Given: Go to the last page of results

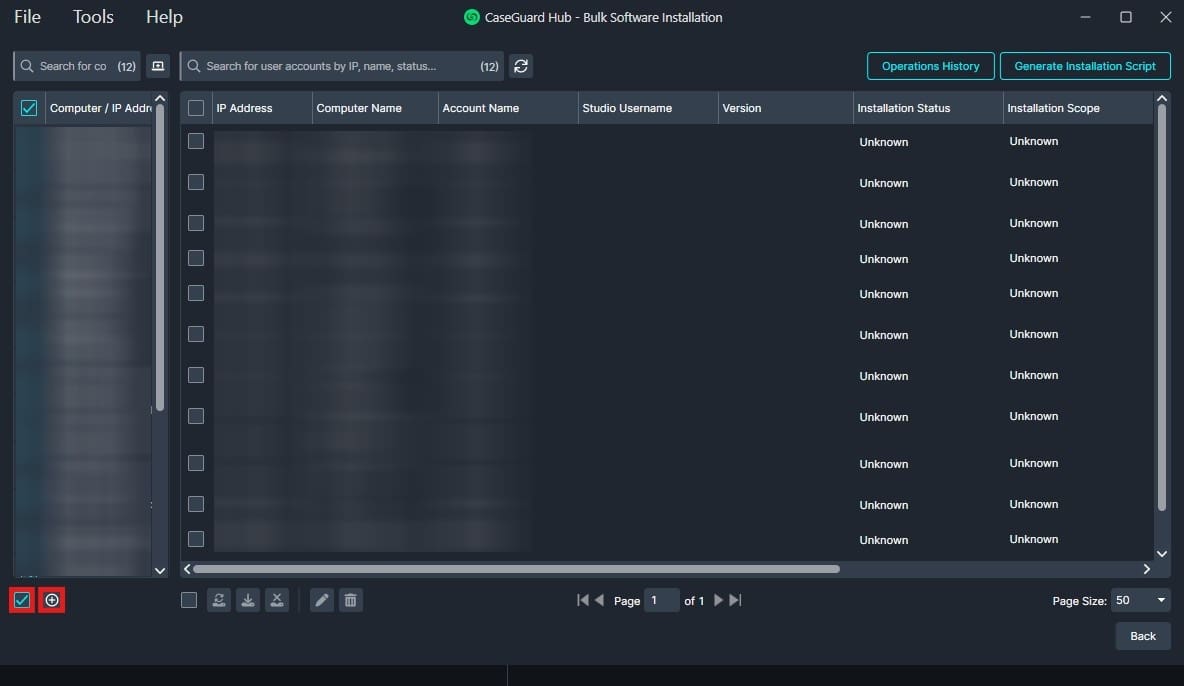Looking at the screenshot, I should 736,601.
